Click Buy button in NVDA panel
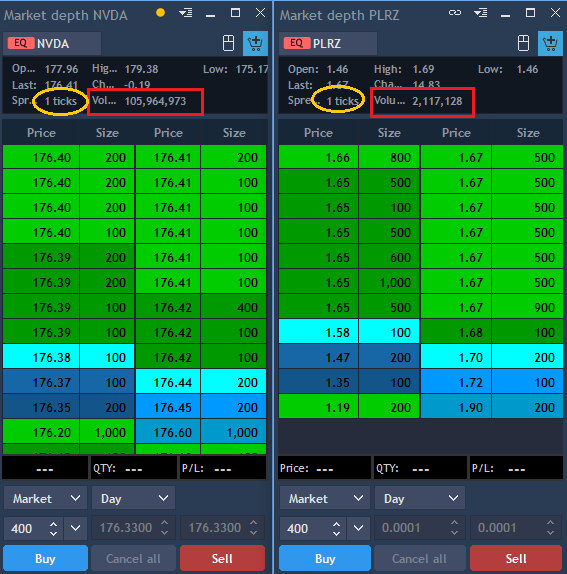Image resolution: width=567 pixels, height=574 pixels. (x=45, y=558)
